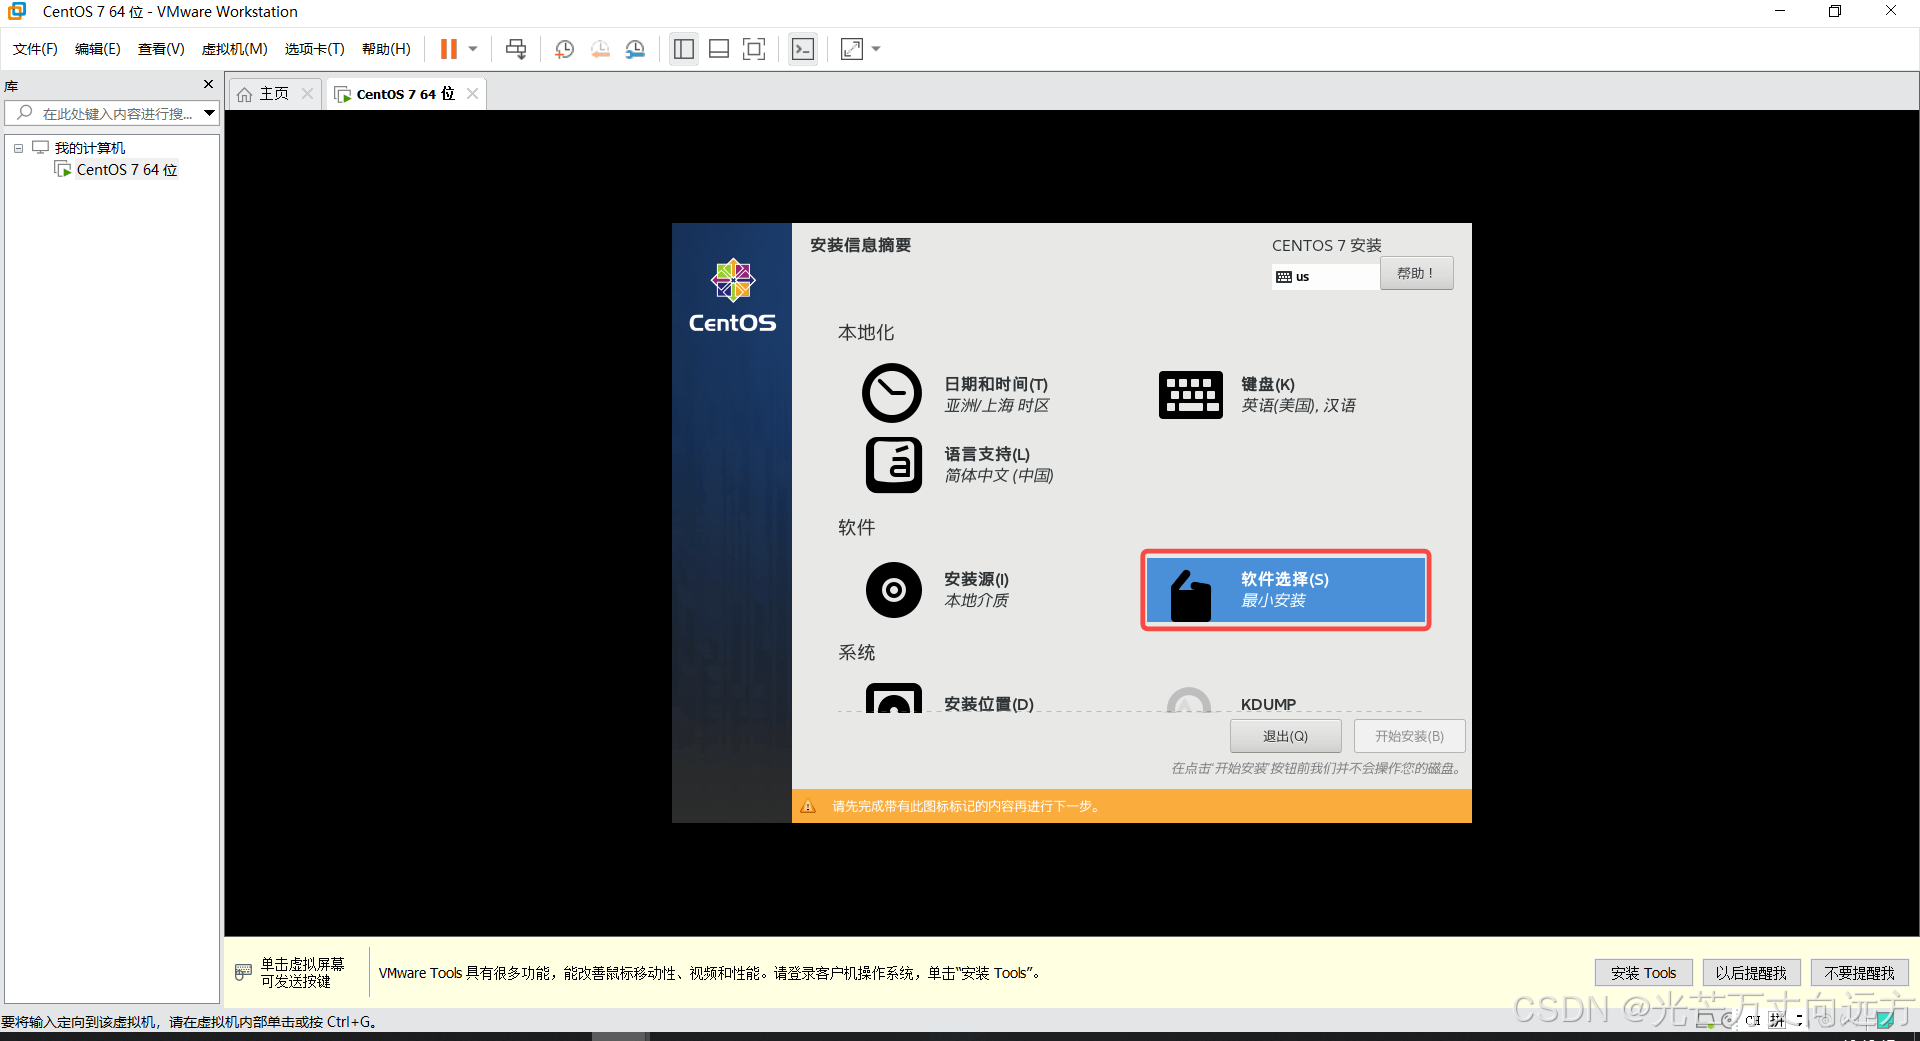Open the 选项卡(T) menu
The image size is (1920, 1041).
pos(314,49)
